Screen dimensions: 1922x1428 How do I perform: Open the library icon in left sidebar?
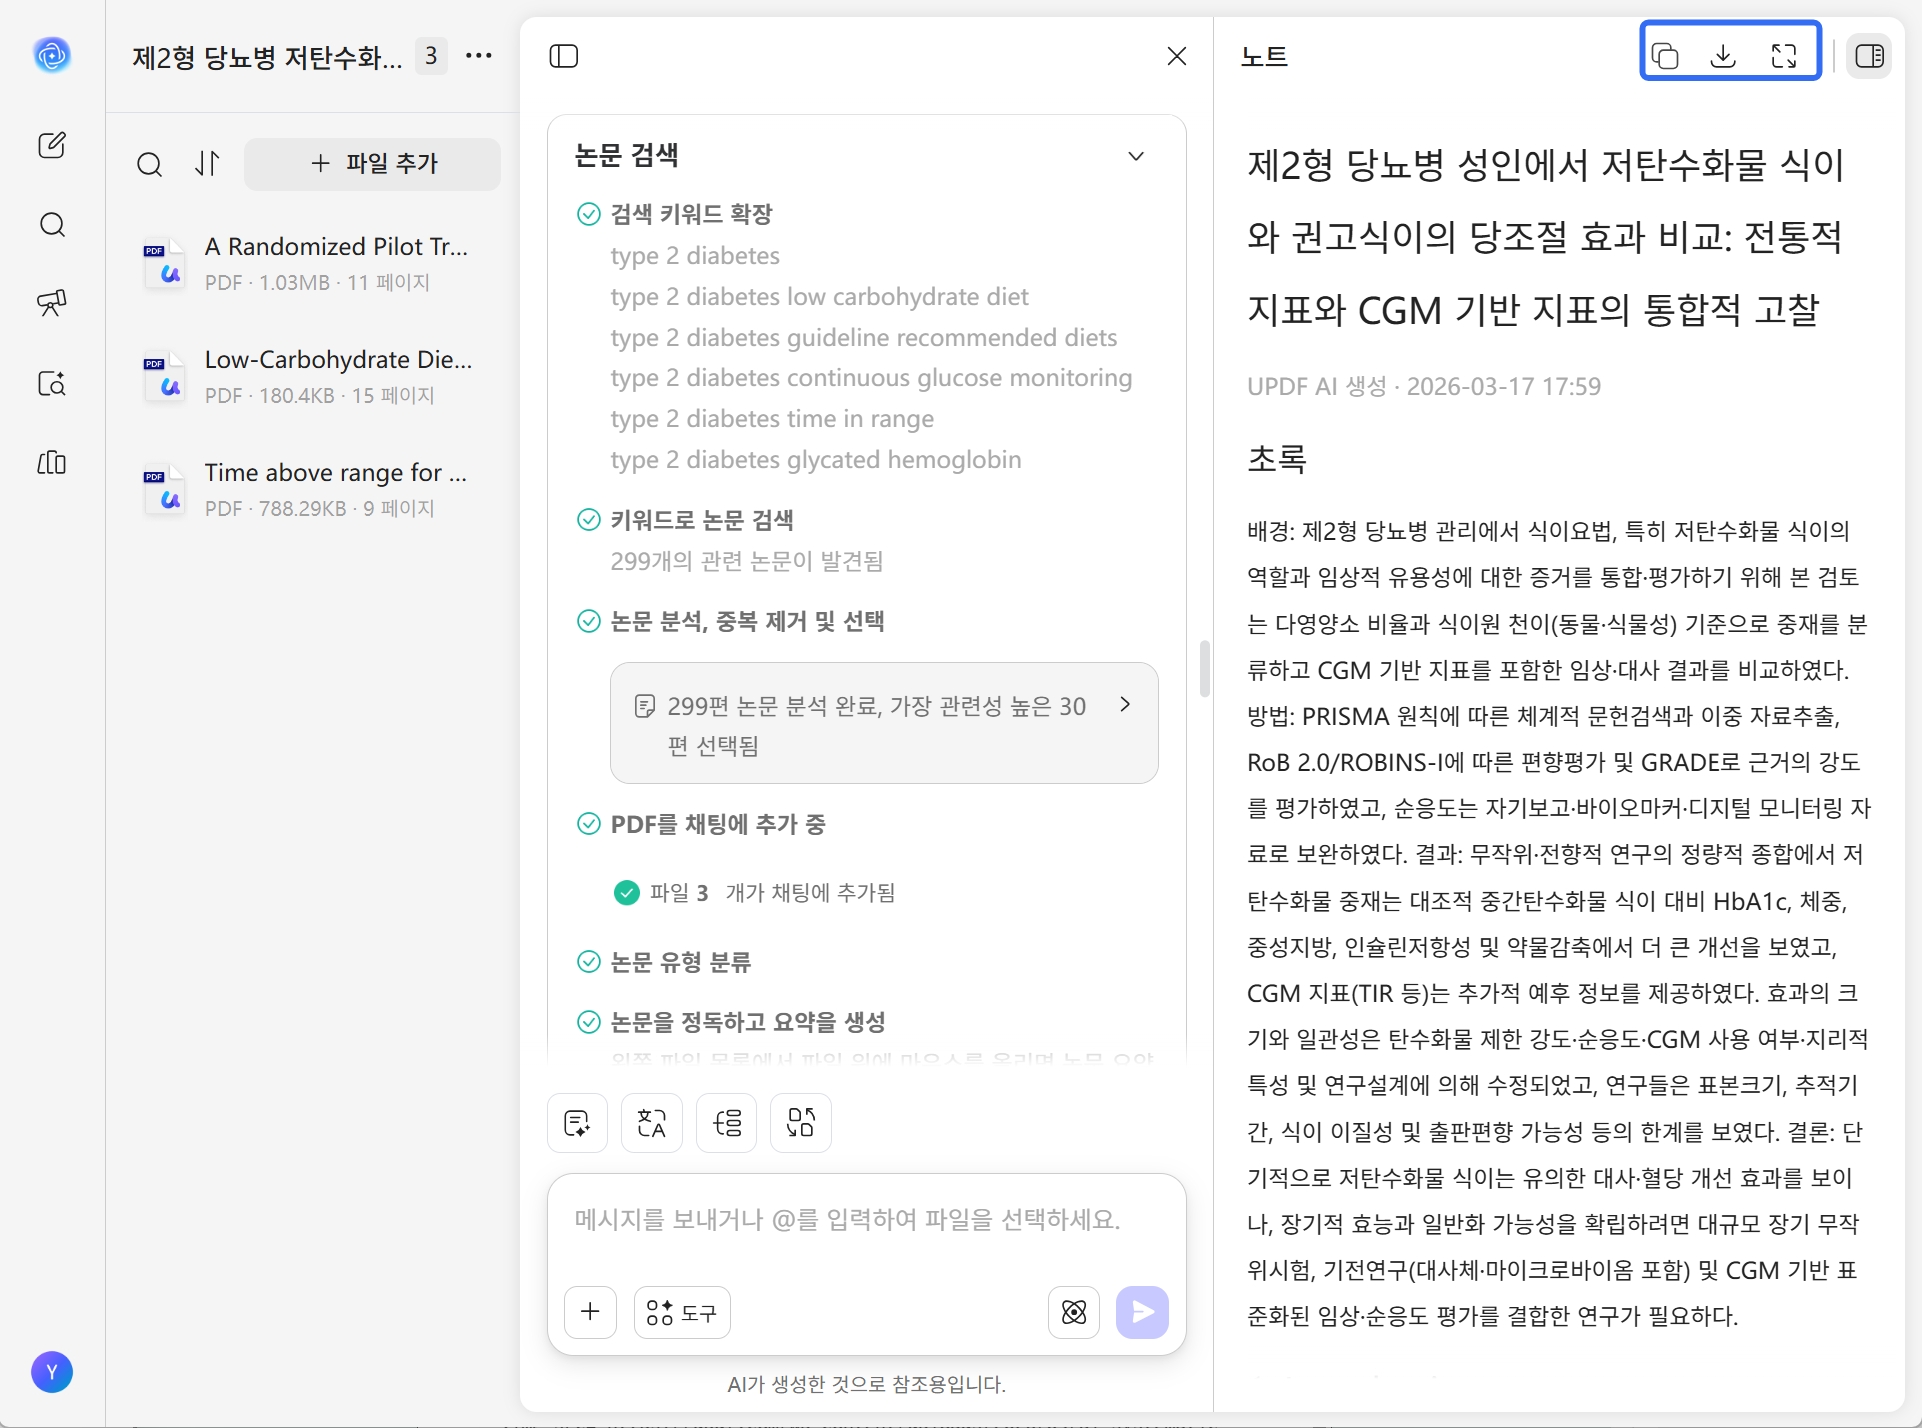pyautogui.click(x=52, y=463)
